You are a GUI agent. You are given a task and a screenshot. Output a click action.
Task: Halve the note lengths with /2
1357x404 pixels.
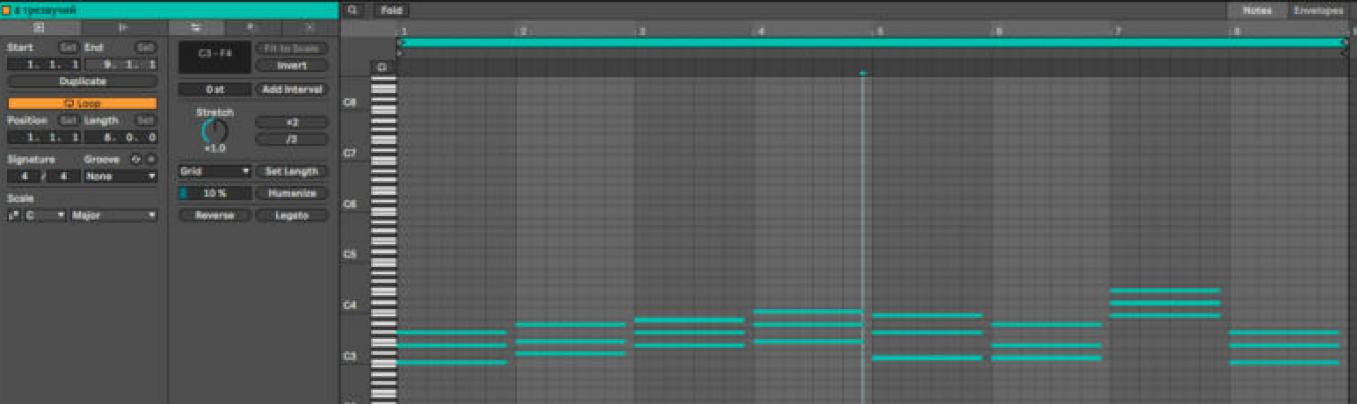click(x=291, y=139)
